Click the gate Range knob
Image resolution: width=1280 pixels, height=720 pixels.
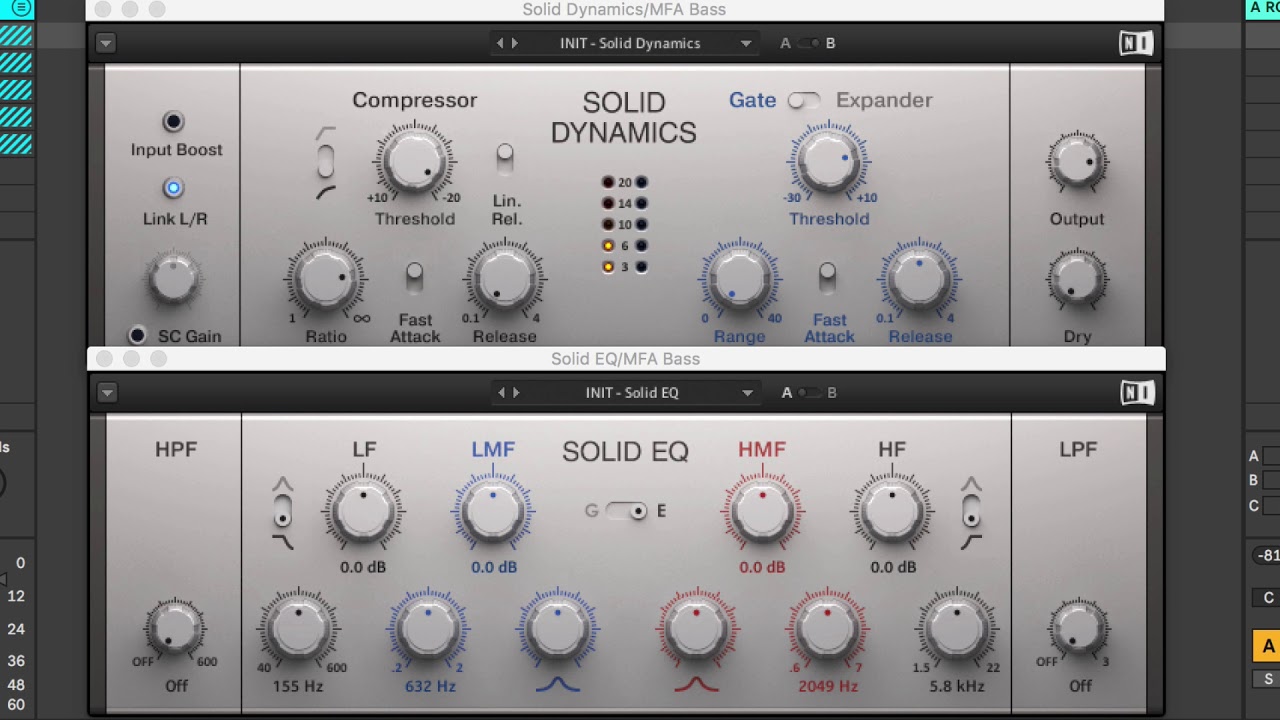tap(739, 279)
